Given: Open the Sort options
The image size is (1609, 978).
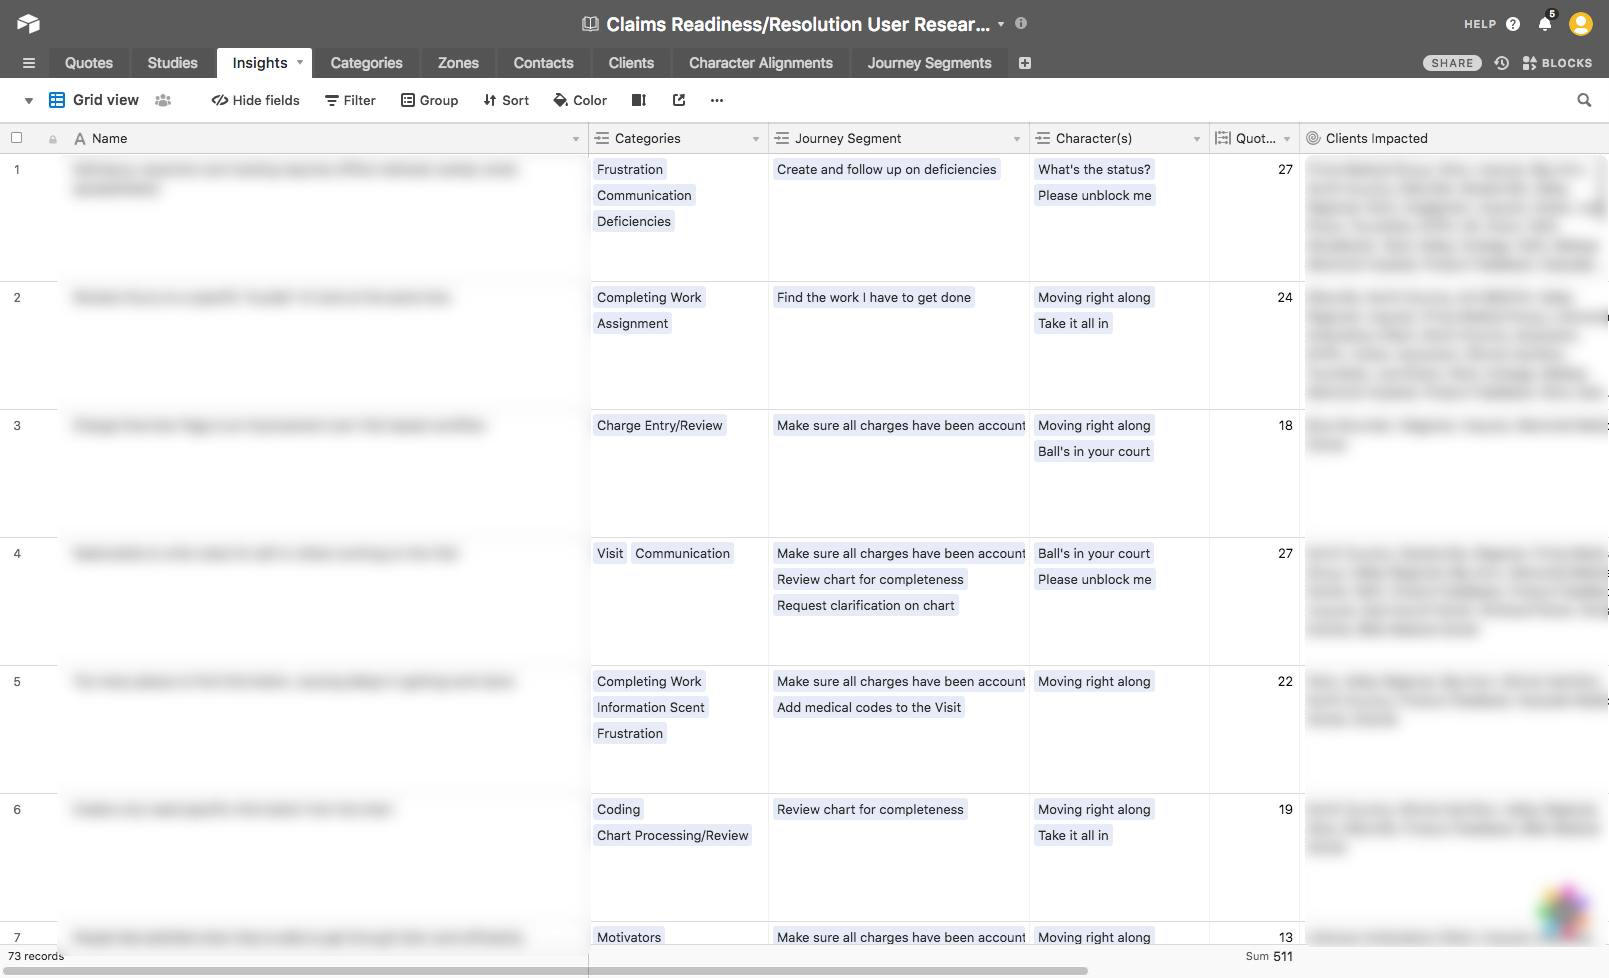Looking at the screenshot, I should click(506, 100).
